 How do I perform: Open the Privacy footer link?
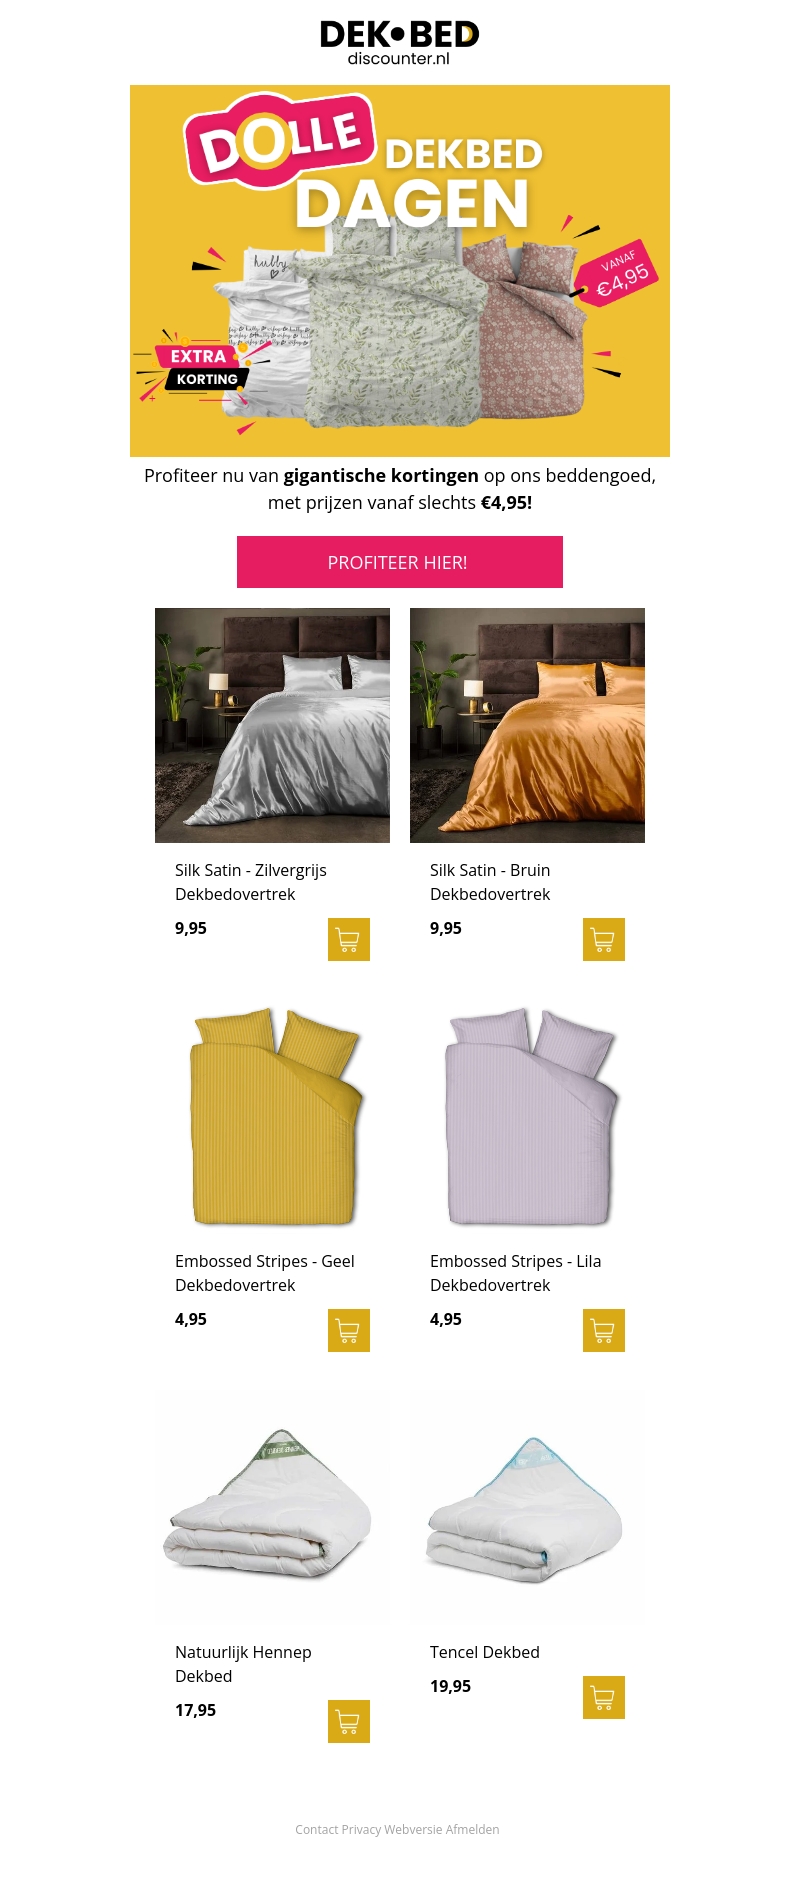361,1829
